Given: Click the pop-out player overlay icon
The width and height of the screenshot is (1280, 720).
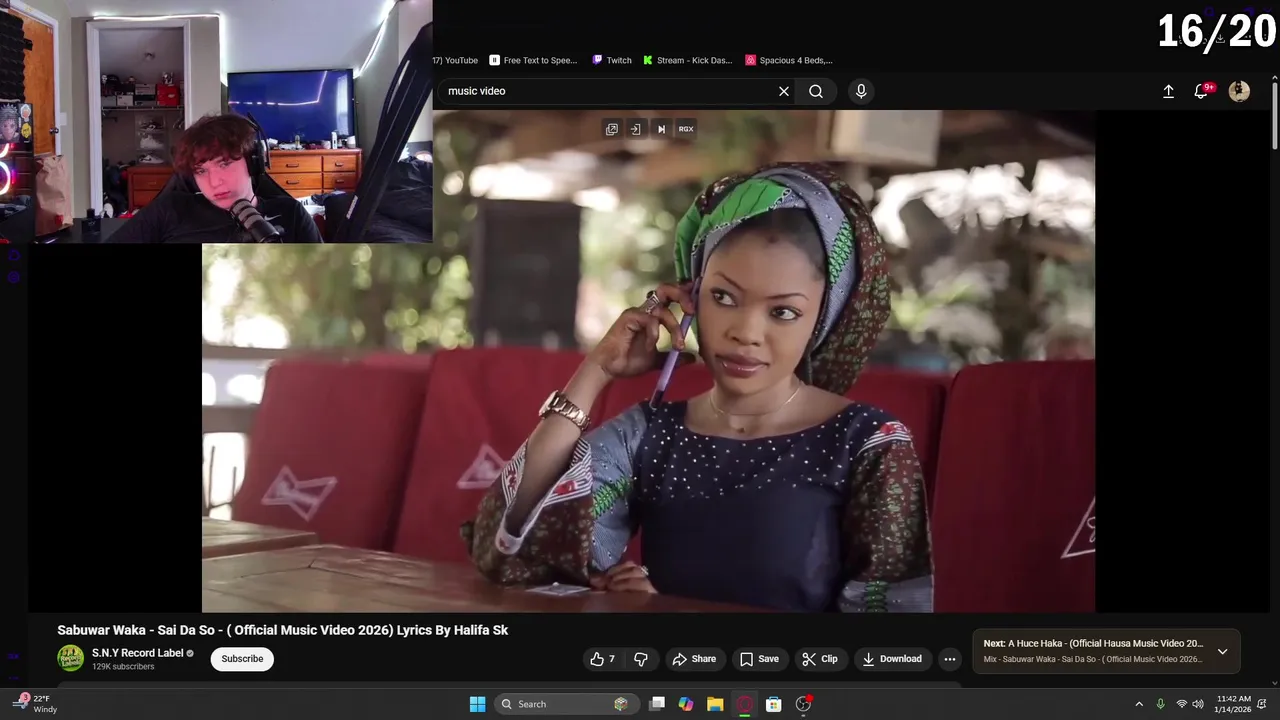Looking at the screenshot, I should click(x=612, y=129).
